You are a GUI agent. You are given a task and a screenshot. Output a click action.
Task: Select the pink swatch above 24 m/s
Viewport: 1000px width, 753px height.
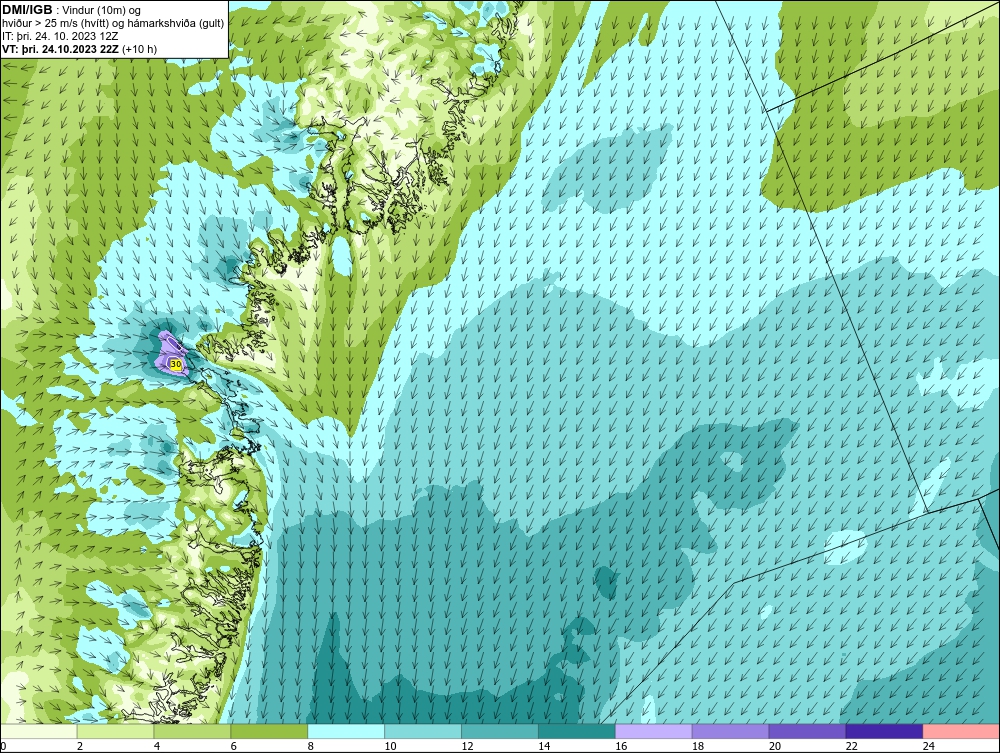click(961, 731)
